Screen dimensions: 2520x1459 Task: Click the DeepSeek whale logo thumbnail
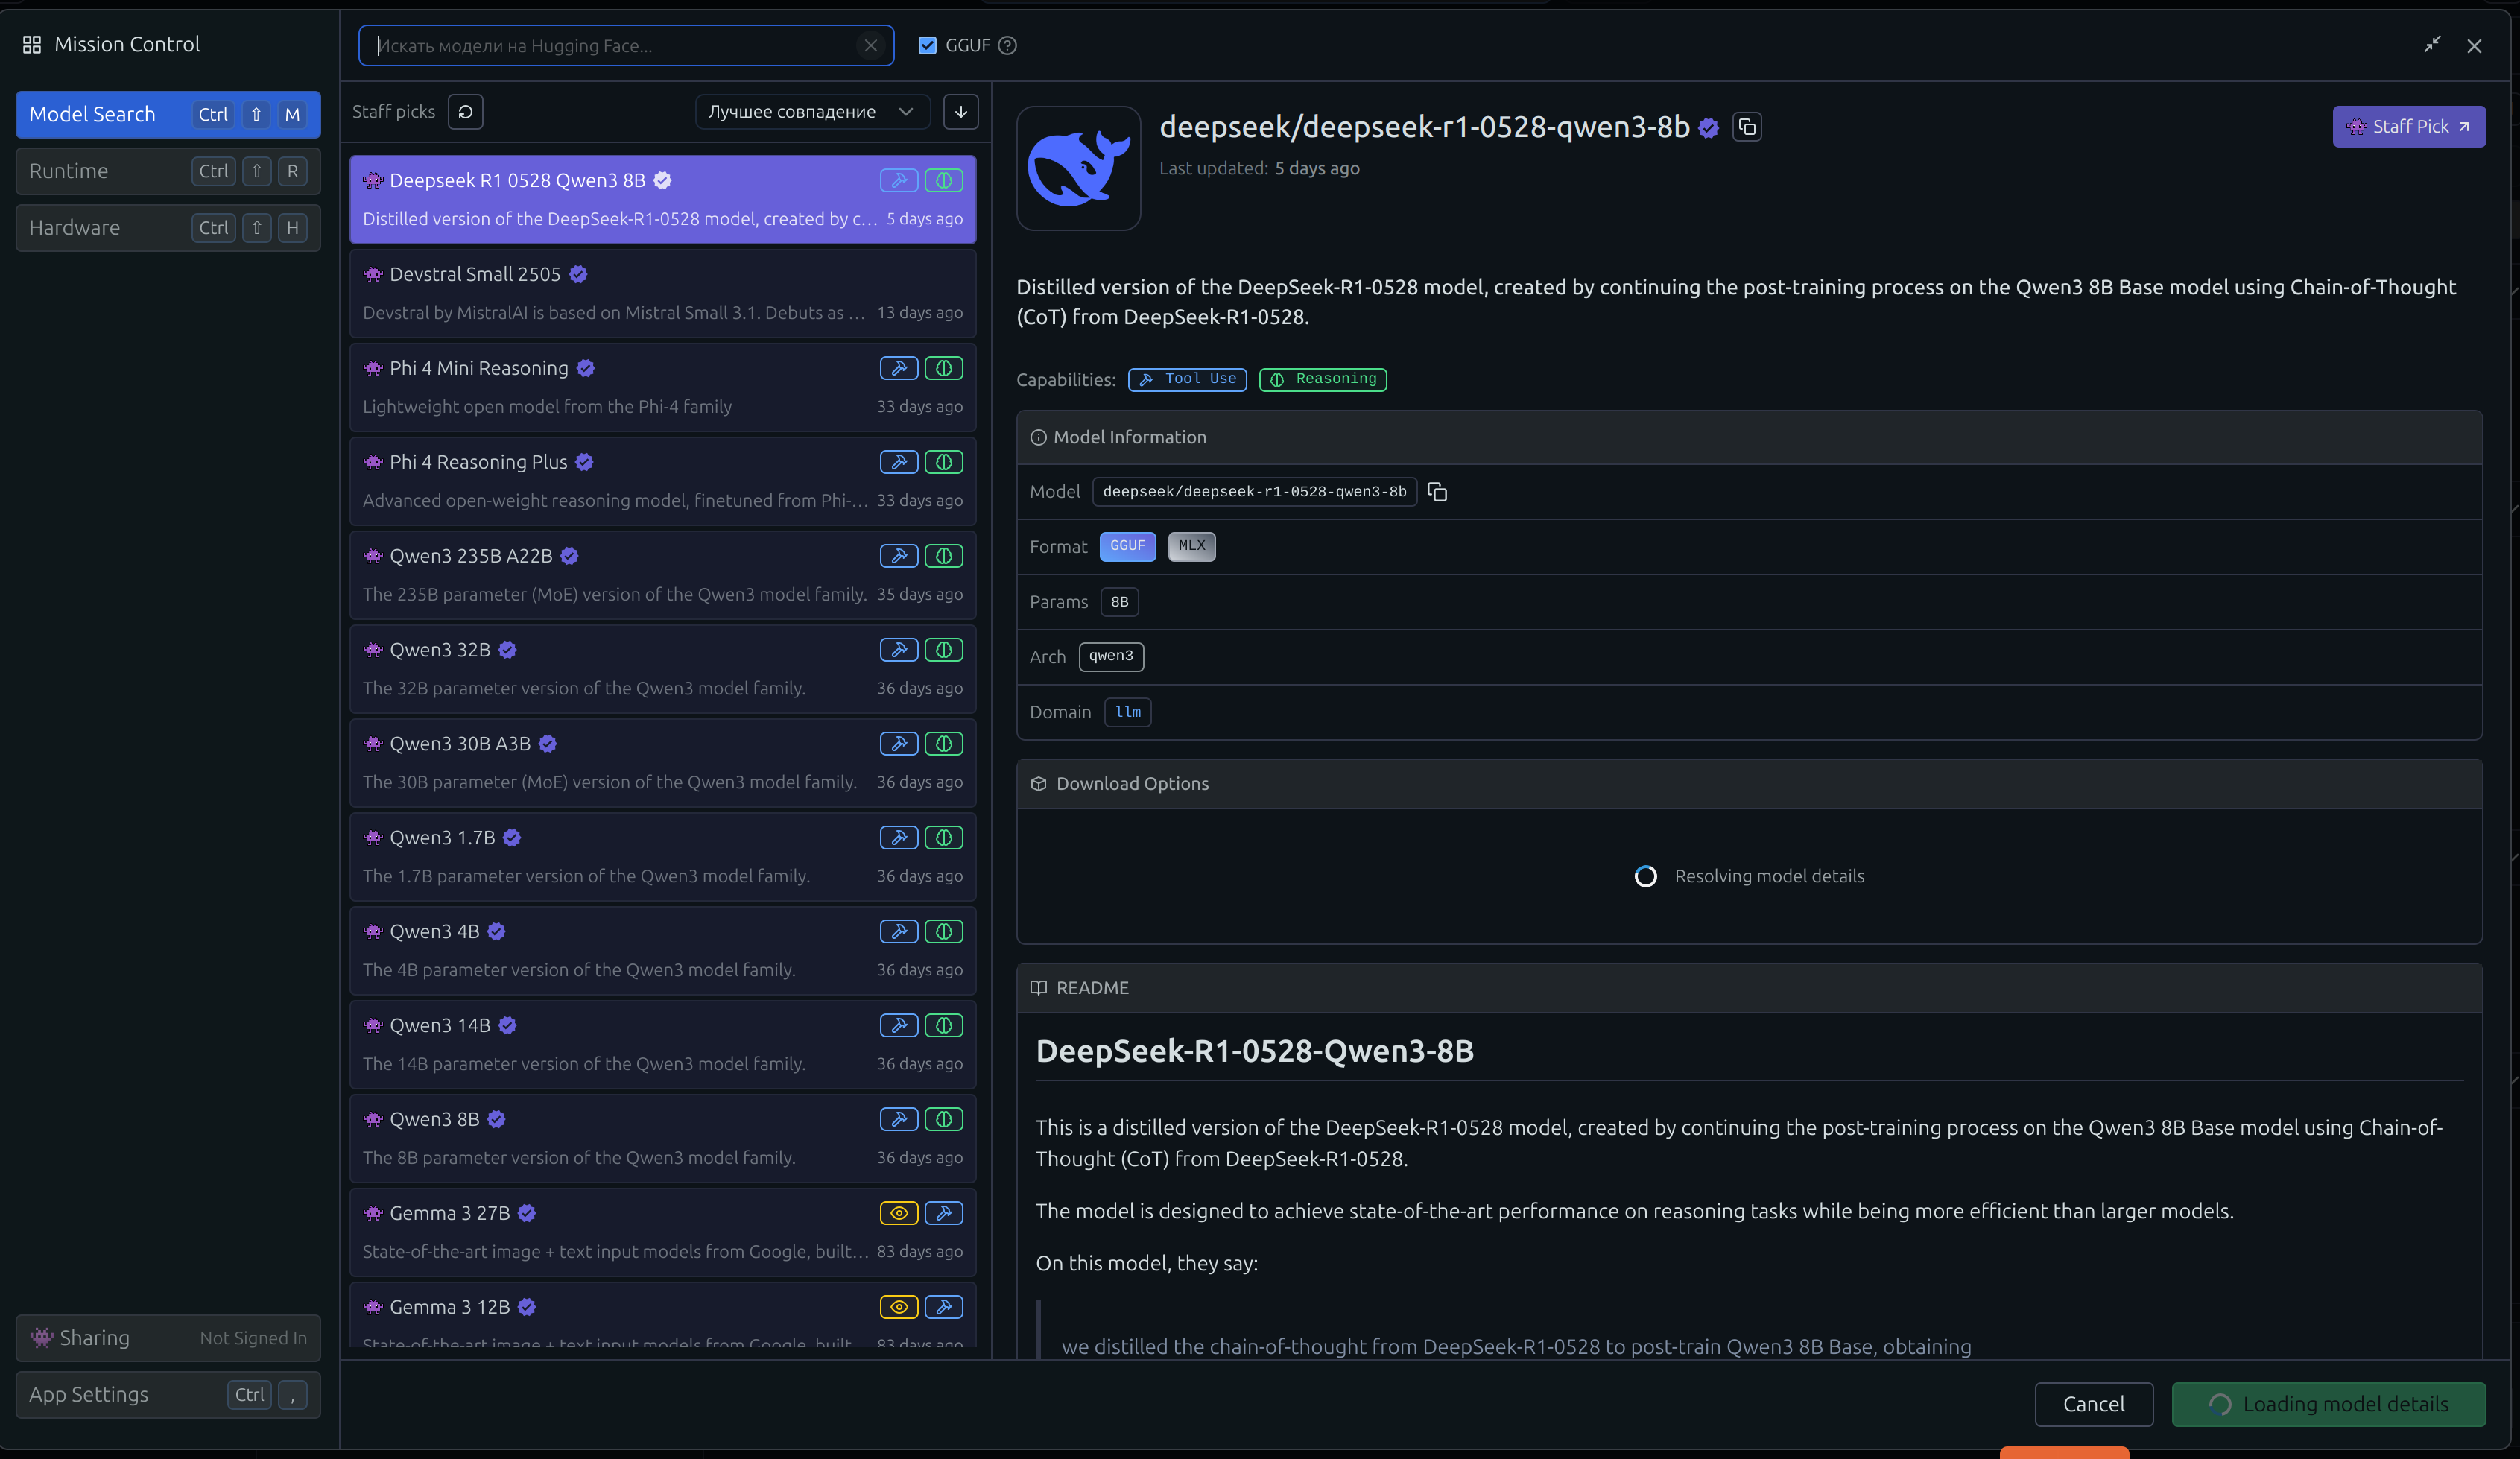click(x=1078, y=168)
